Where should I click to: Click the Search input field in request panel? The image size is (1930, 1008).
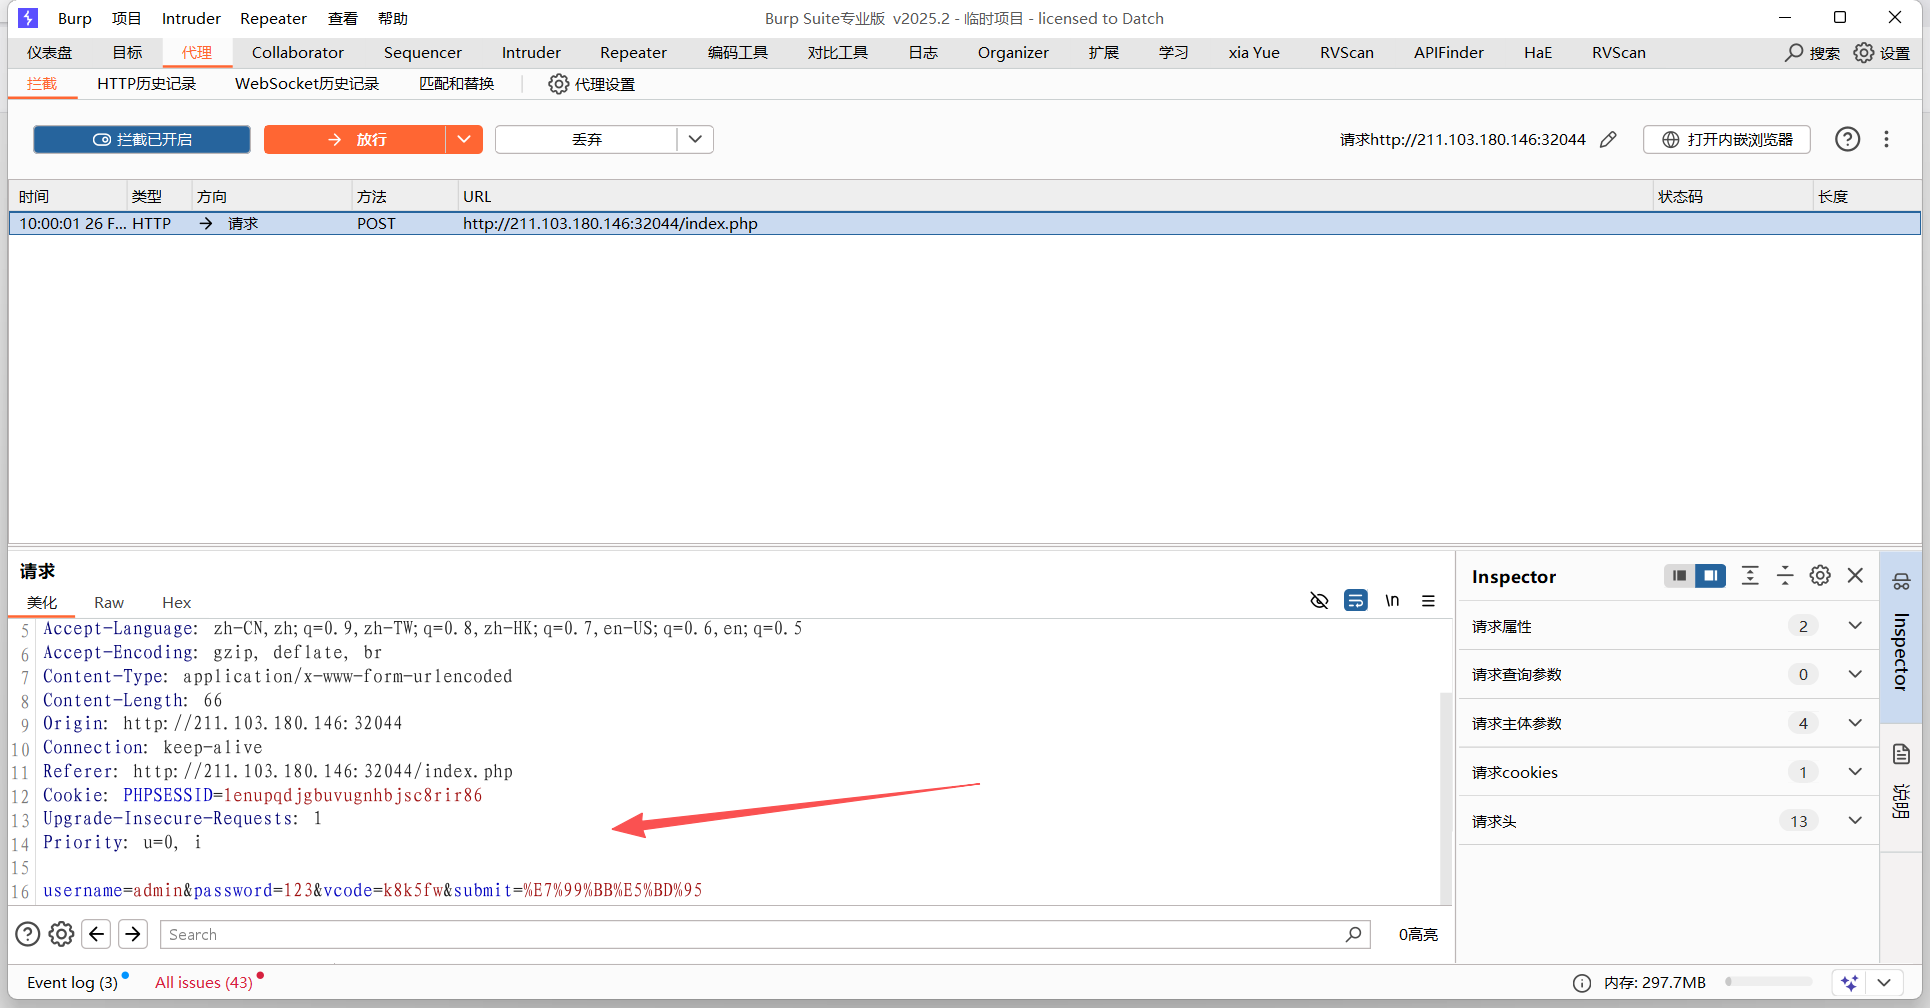point(750,934)
